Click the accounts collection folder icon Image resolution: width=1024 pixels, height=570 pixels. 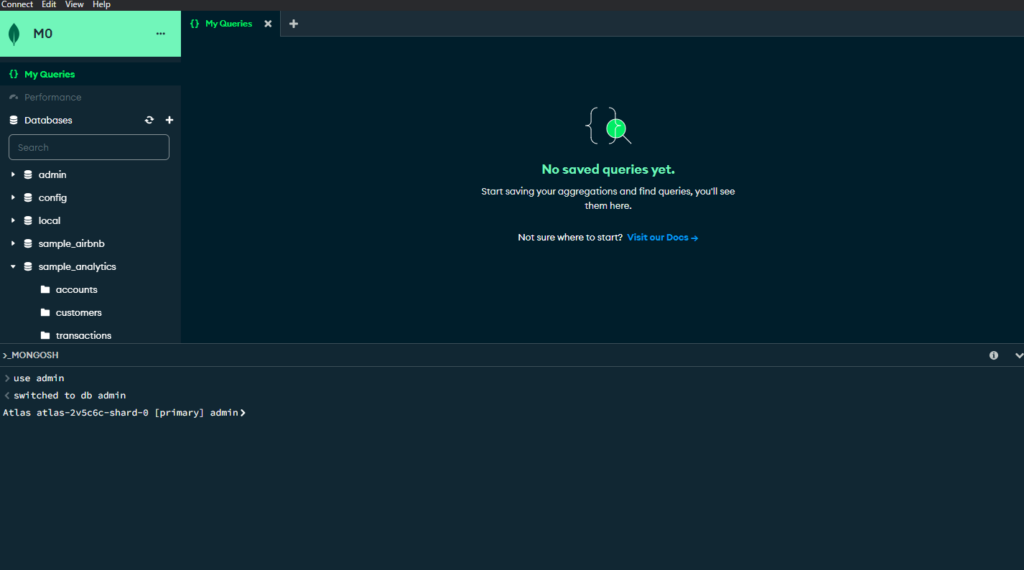(45, 289)
